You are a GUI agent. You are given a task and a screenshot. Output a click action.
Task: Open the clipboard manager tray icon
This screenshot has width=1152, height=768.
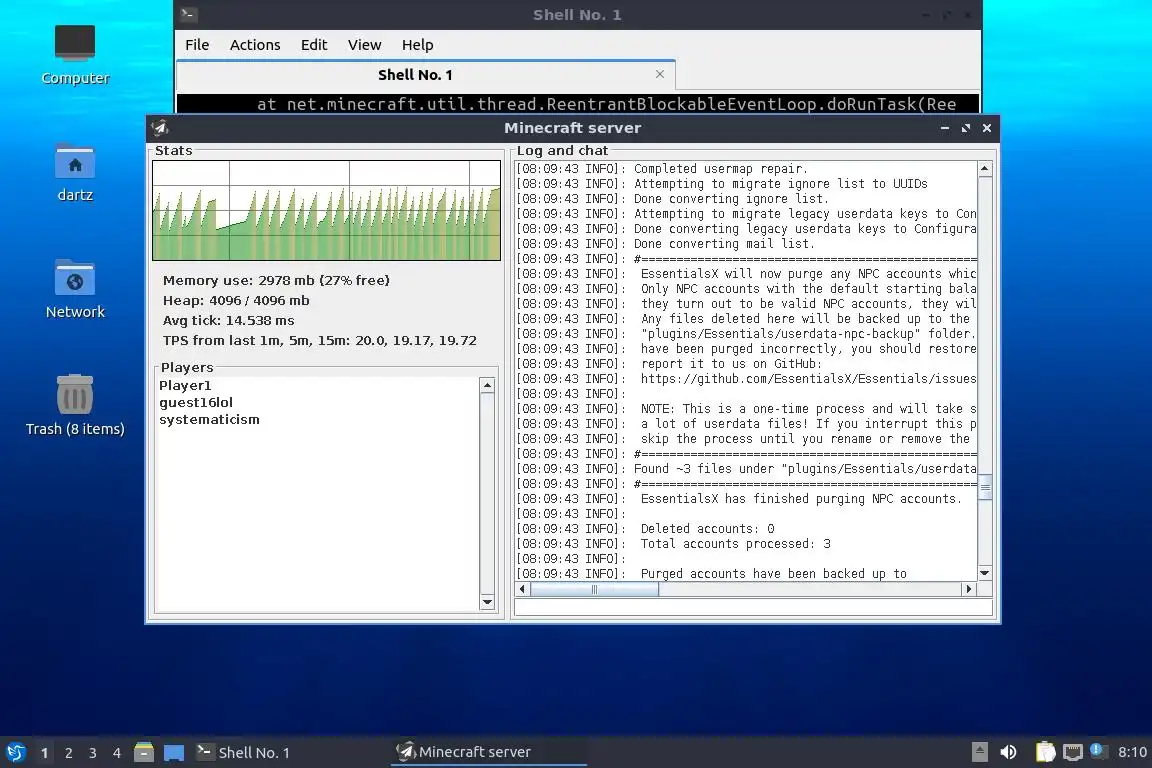(1045, 752)
